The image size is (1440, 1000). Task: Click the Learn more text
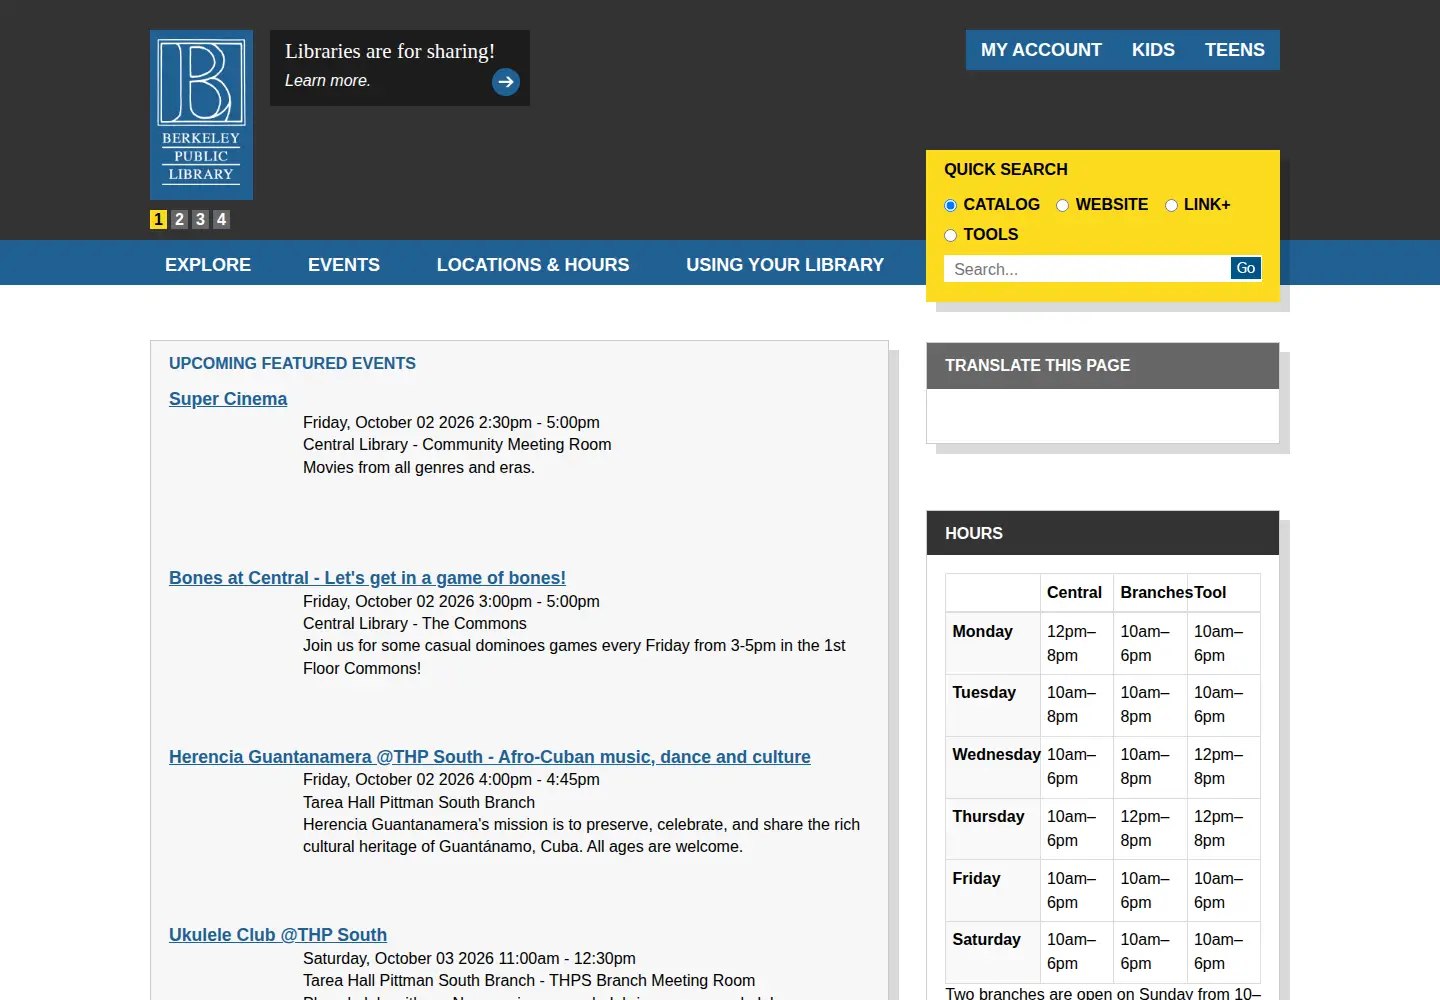click(x=328, y=81)
